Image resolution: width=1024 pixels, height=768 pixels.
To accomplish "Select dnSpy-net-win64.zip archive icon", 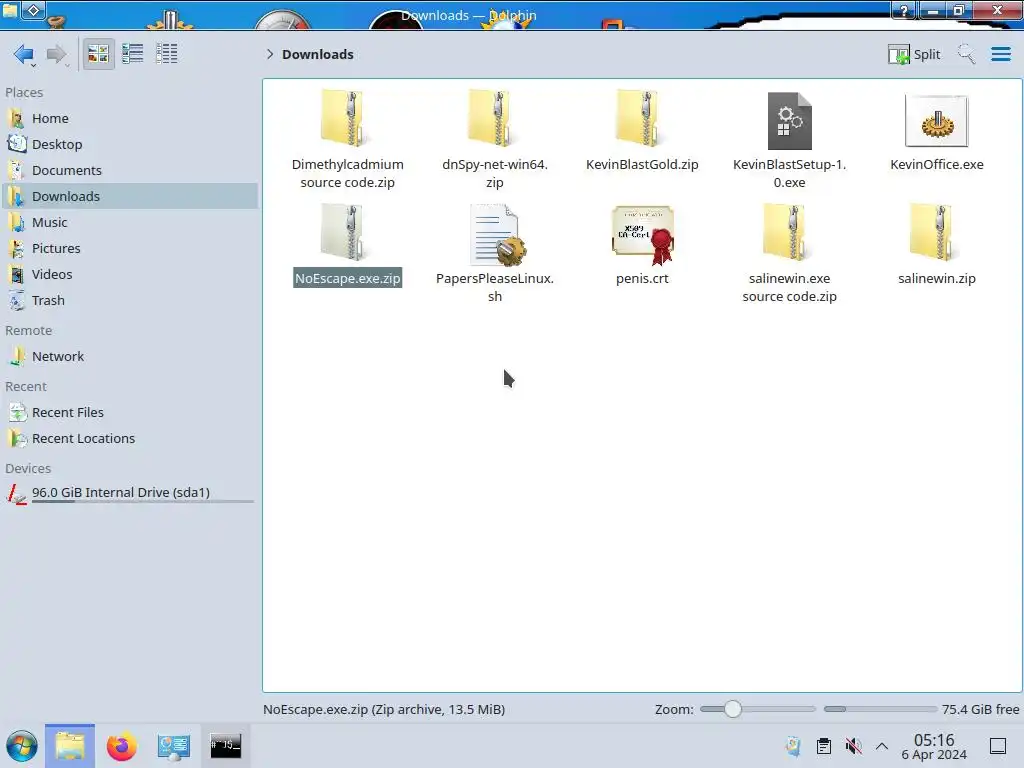I will pyautogui.click(x=494, y=119).
